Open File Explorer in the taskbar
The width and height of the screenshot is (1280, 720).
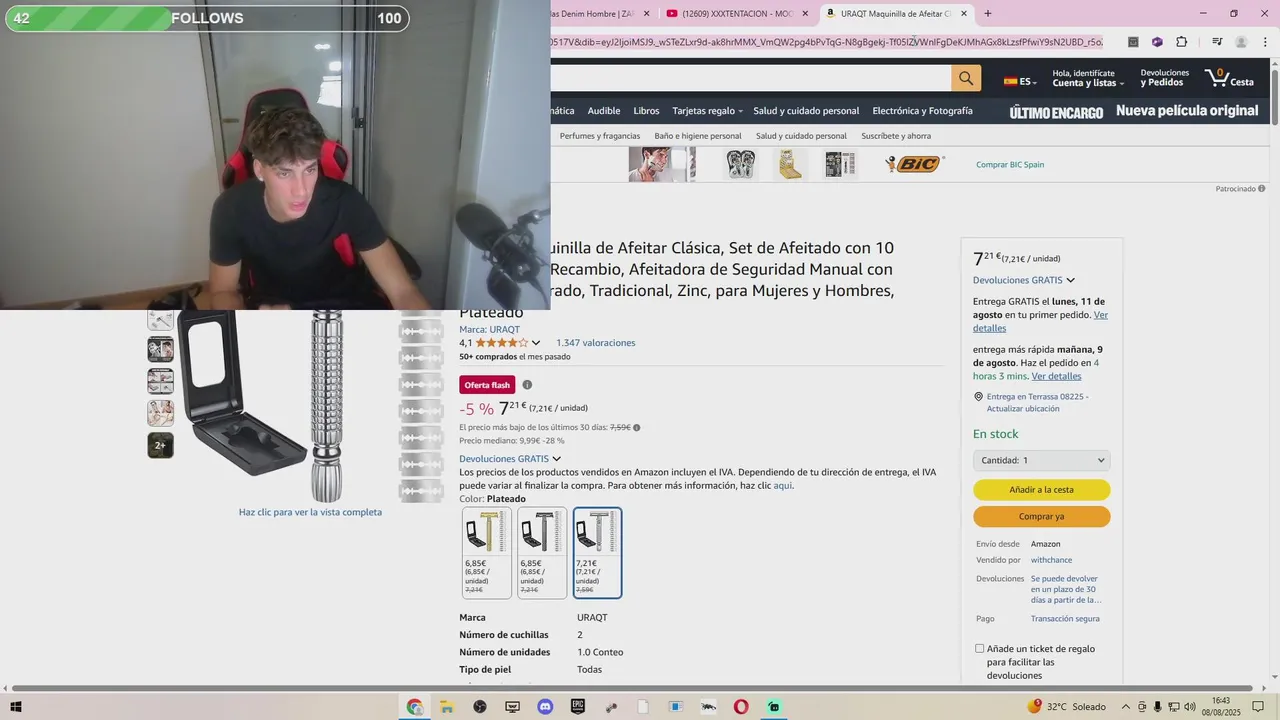[447, 707]
